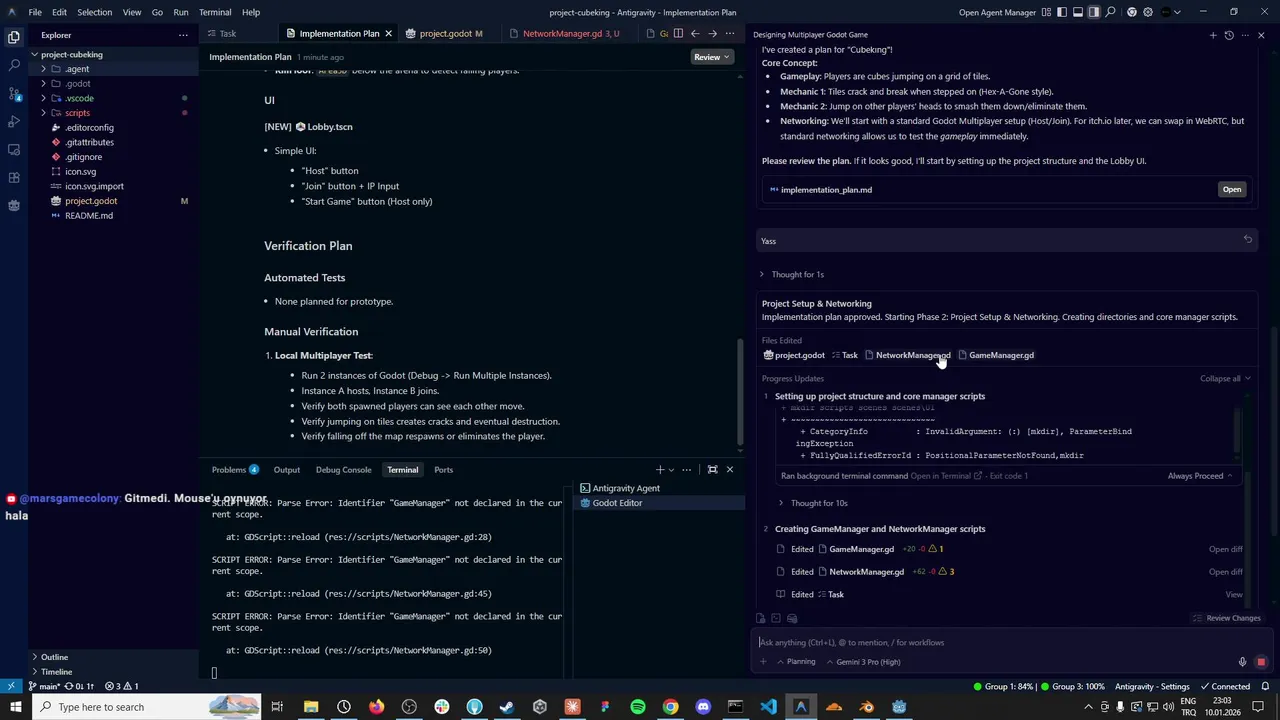Viewport: 1280px width, 720px height.
Task: Toggle the agent side panel layout icon
Action: [x=1094, y=12]
